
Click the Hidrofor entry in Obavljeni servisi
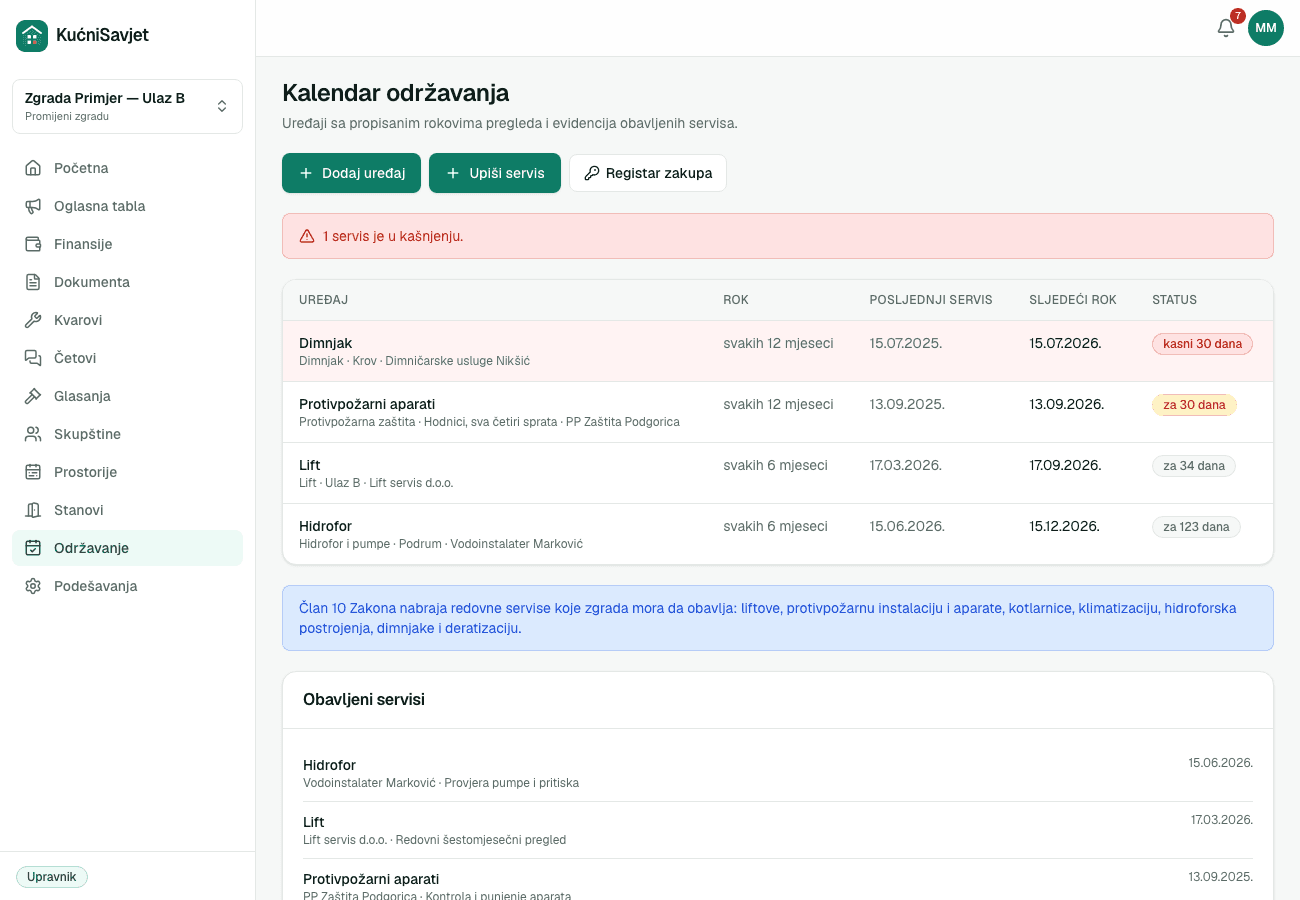pos(778,773)
